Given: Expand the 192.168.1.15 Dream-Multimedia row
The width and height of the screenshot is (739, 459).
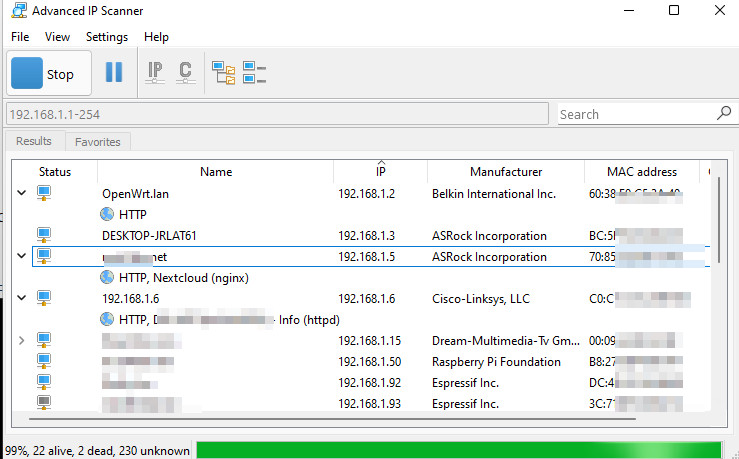Looking at the screenshot, I should (21, 340).
